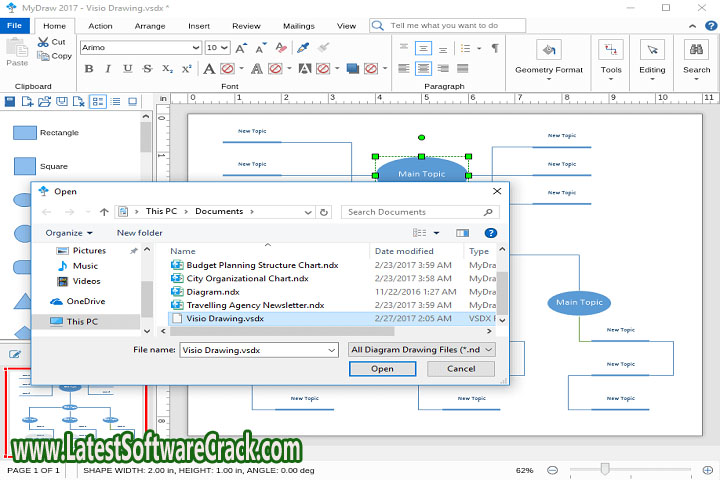
Task: Open the Editing pointer icon
Action: point(652,49)
